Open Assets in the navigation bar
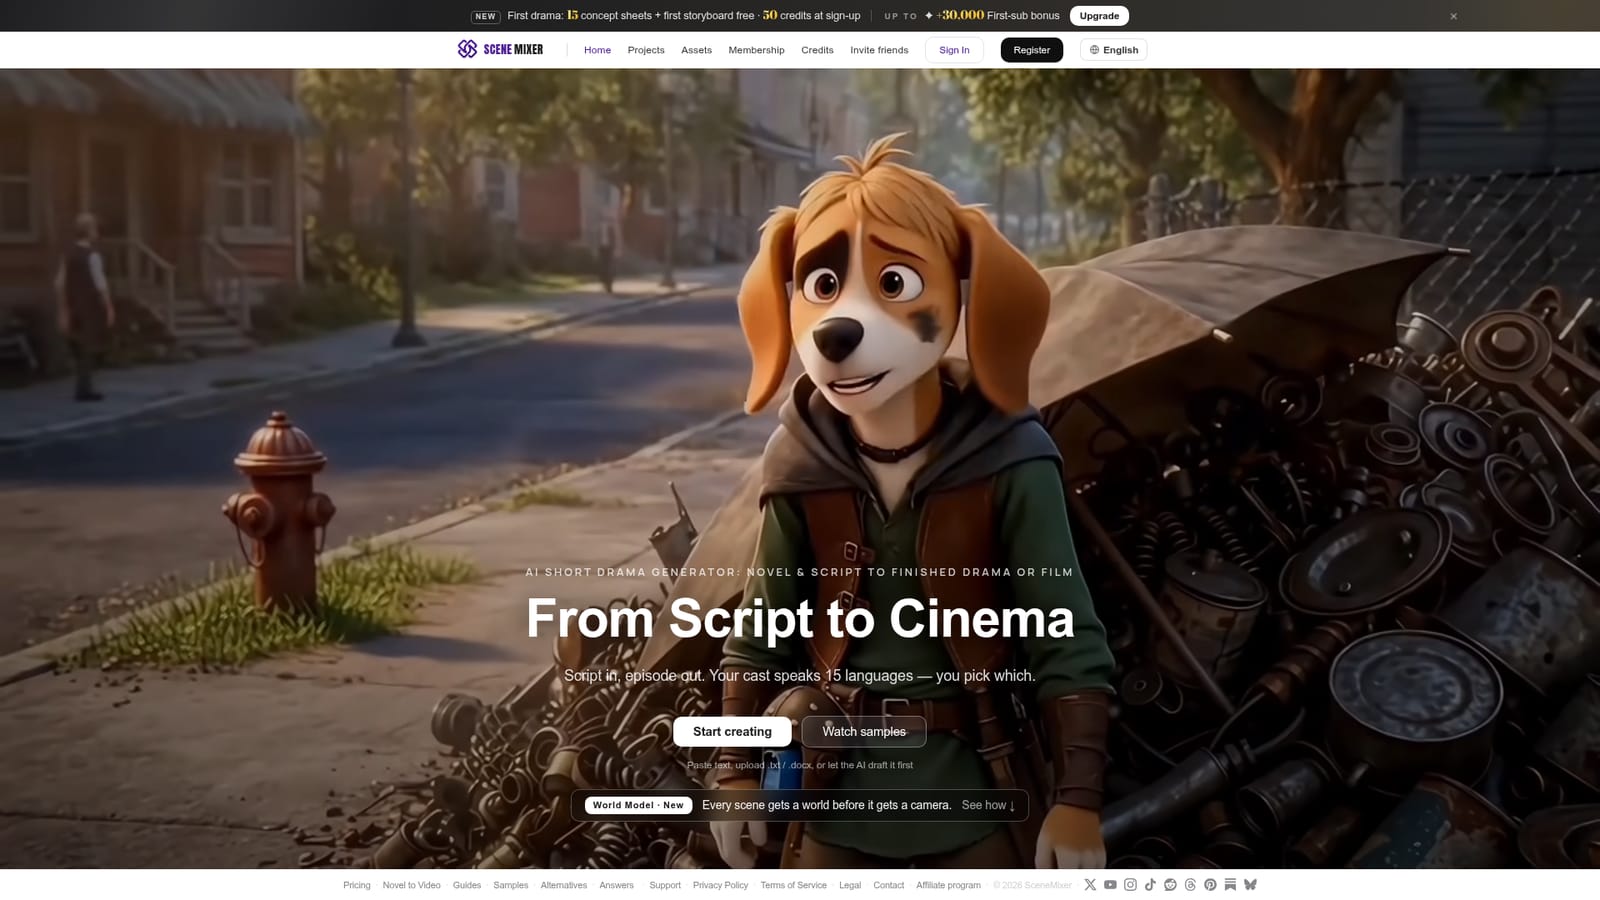 (x=696, y=50)
